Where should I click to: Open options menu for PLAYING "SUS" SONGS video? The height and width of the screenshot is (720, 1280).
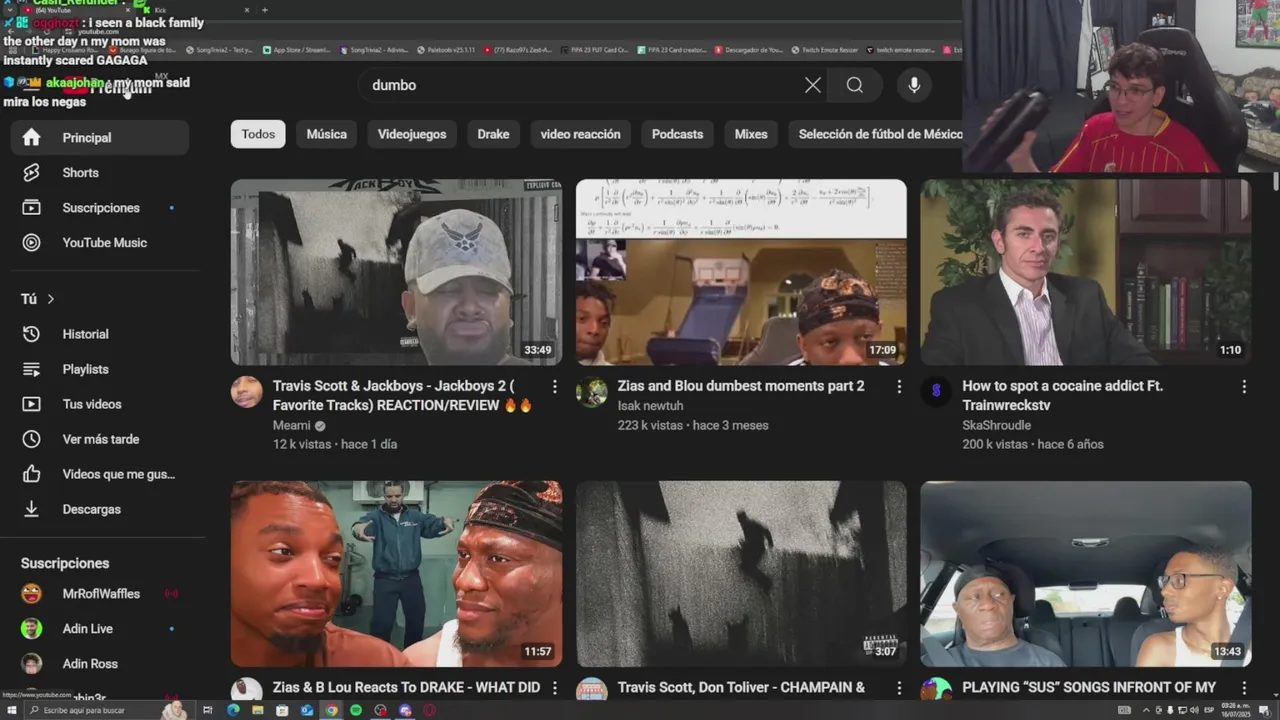pos(1244,688)
